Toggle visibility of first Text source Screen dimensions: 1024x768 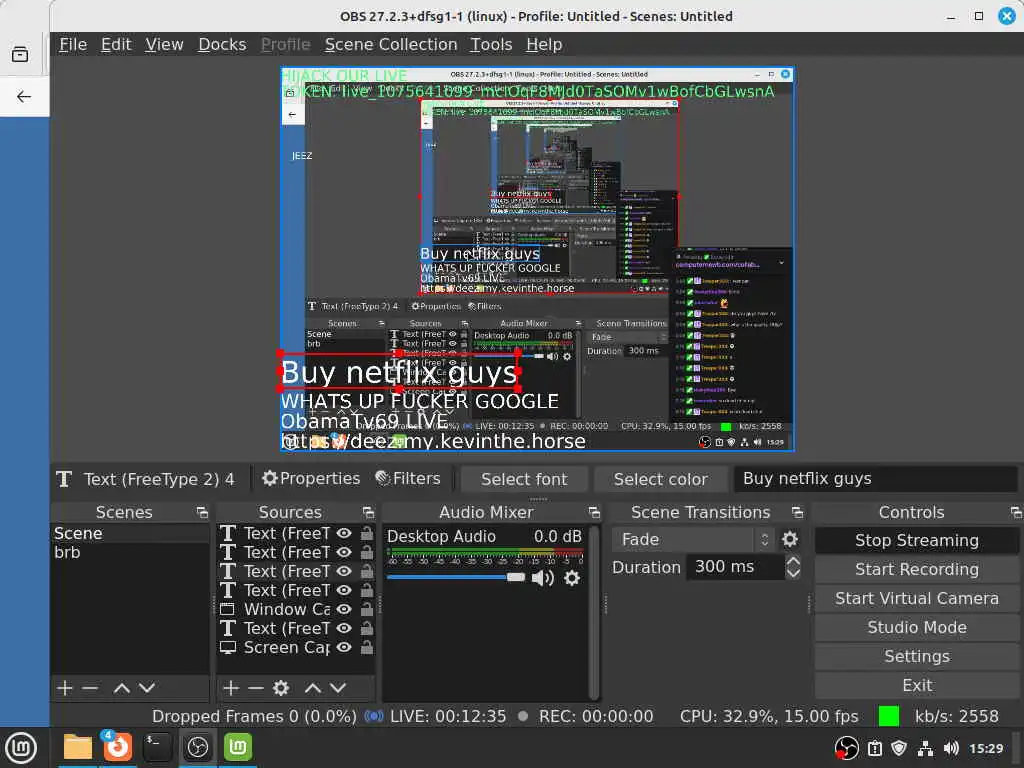(x=344, y=534)
